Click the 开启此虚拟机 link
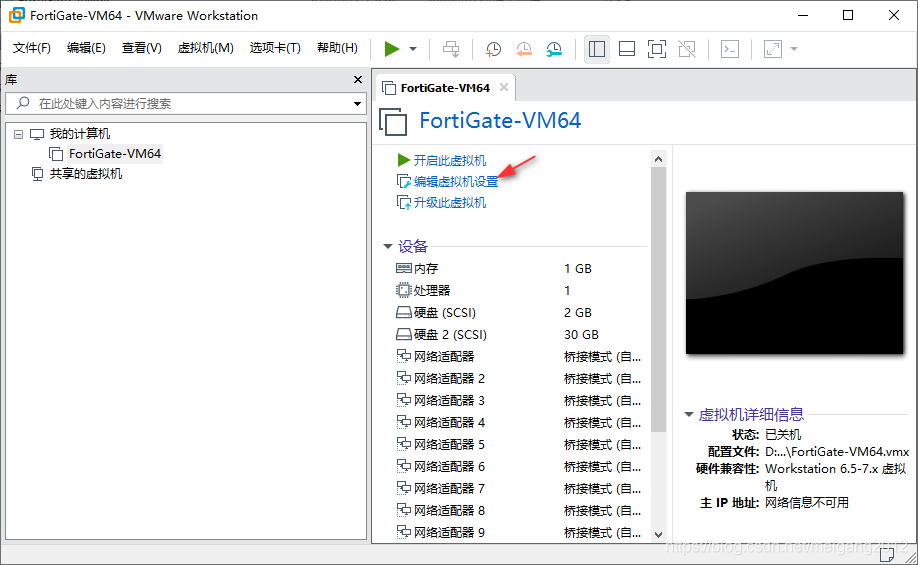The height and width of the screenshot is (565, 918). tap(450, 160)
